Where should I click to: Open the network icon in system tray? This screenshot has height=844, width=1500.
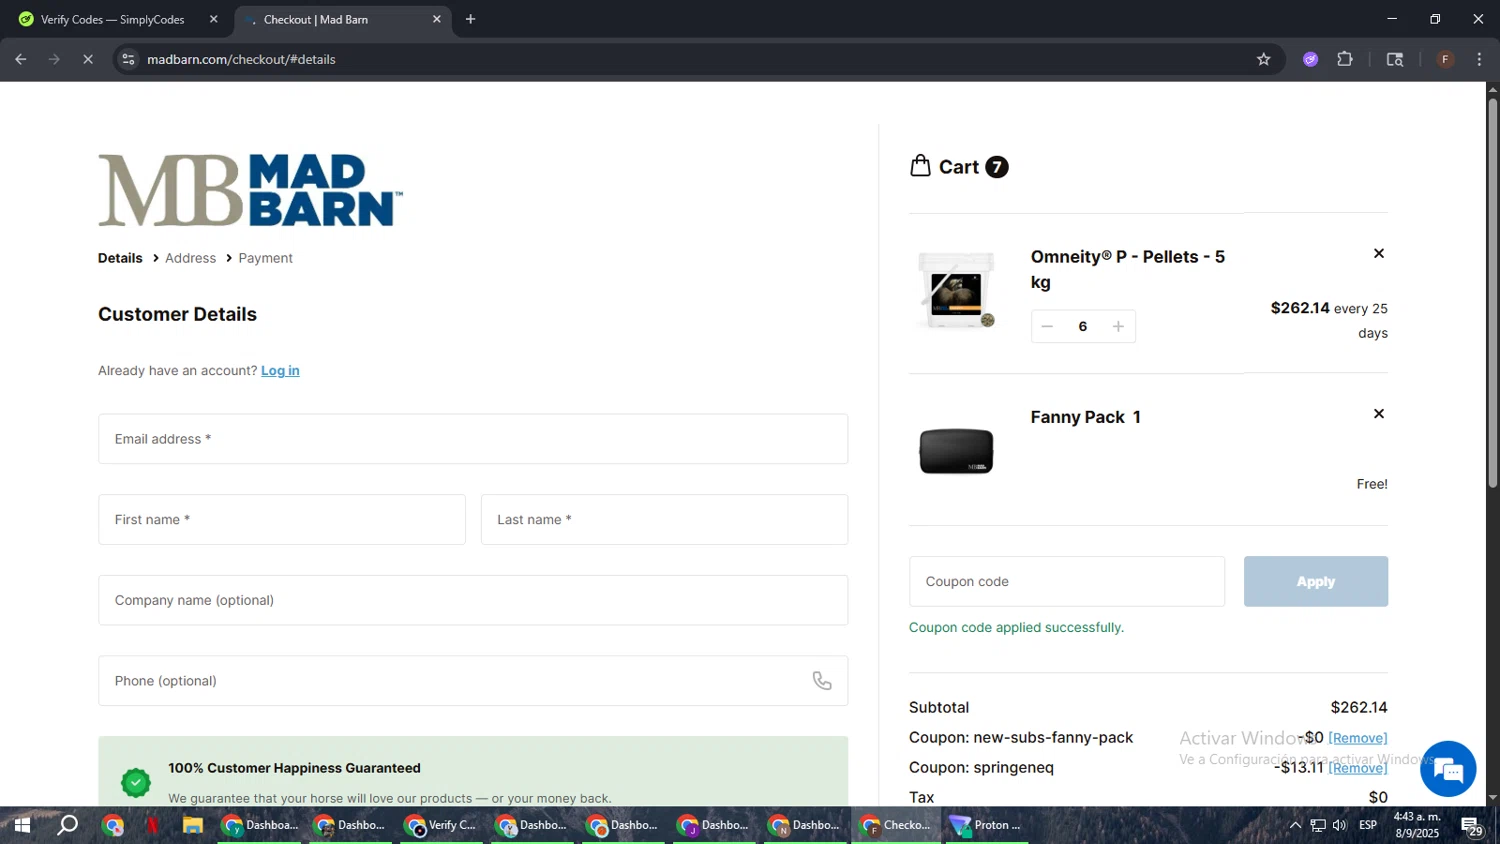(x=1318, y=825)
